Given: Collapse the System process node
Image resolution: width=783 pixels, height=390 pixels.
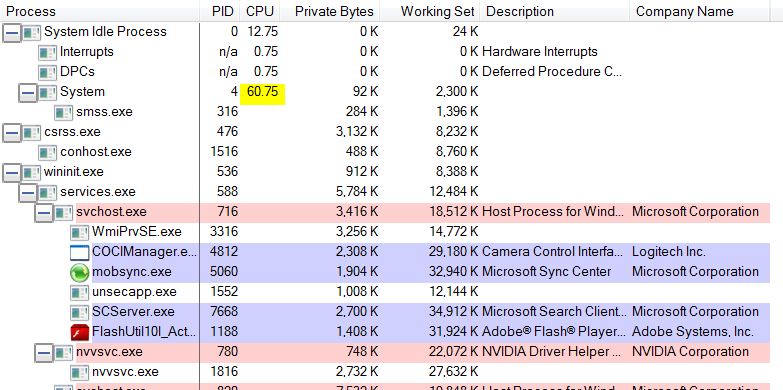Looking at the screenshot, I should tap(28, 93).
